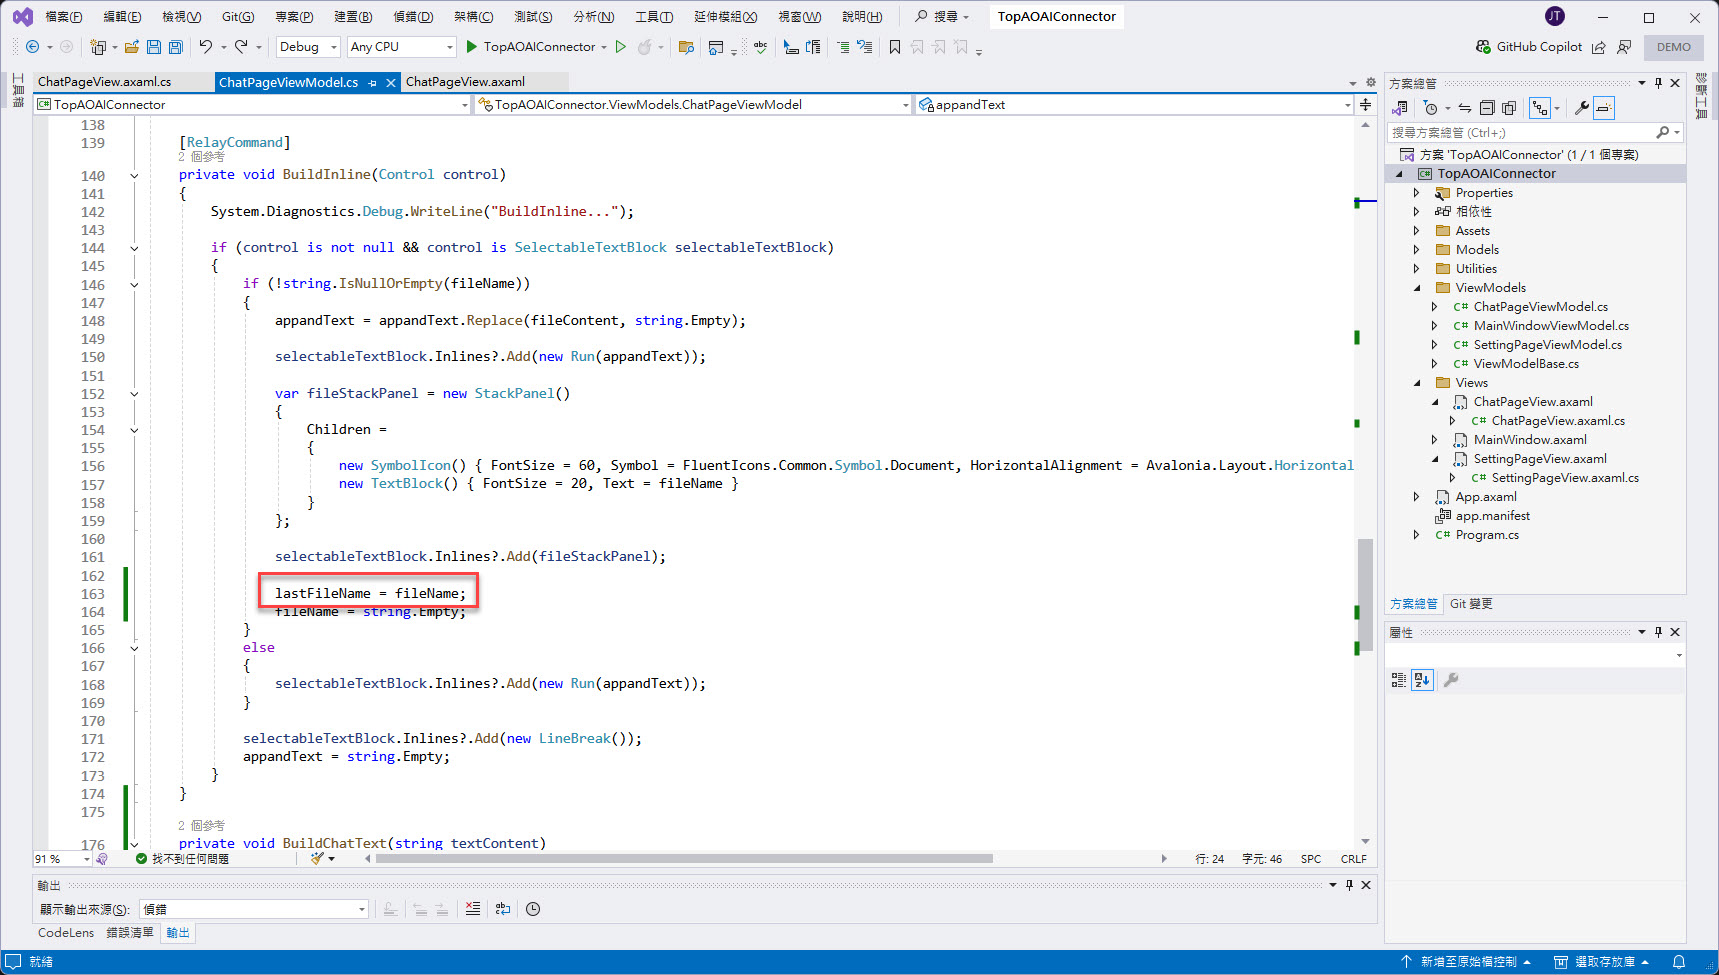The image size is (1719, 975).
Task: Collapse the ViewModels folder node
Action: click(x=1416, y=288)
